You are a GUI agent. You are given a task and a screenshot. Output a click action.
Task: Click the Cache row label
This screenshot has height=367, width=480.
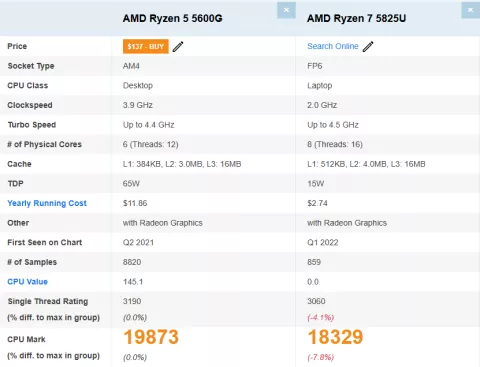pyautogui.click(x=19, y=164)
